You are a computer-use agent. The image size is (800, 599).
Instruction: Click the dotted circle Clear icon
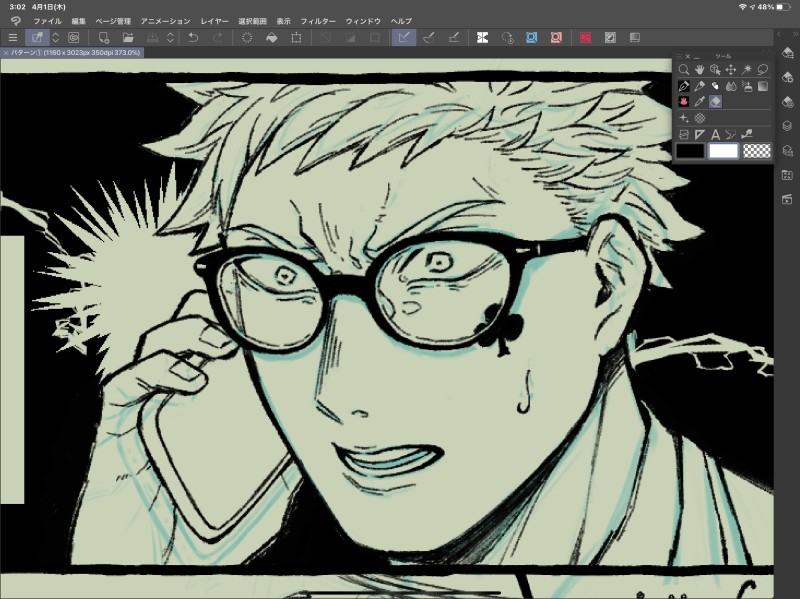pos(247,38)
